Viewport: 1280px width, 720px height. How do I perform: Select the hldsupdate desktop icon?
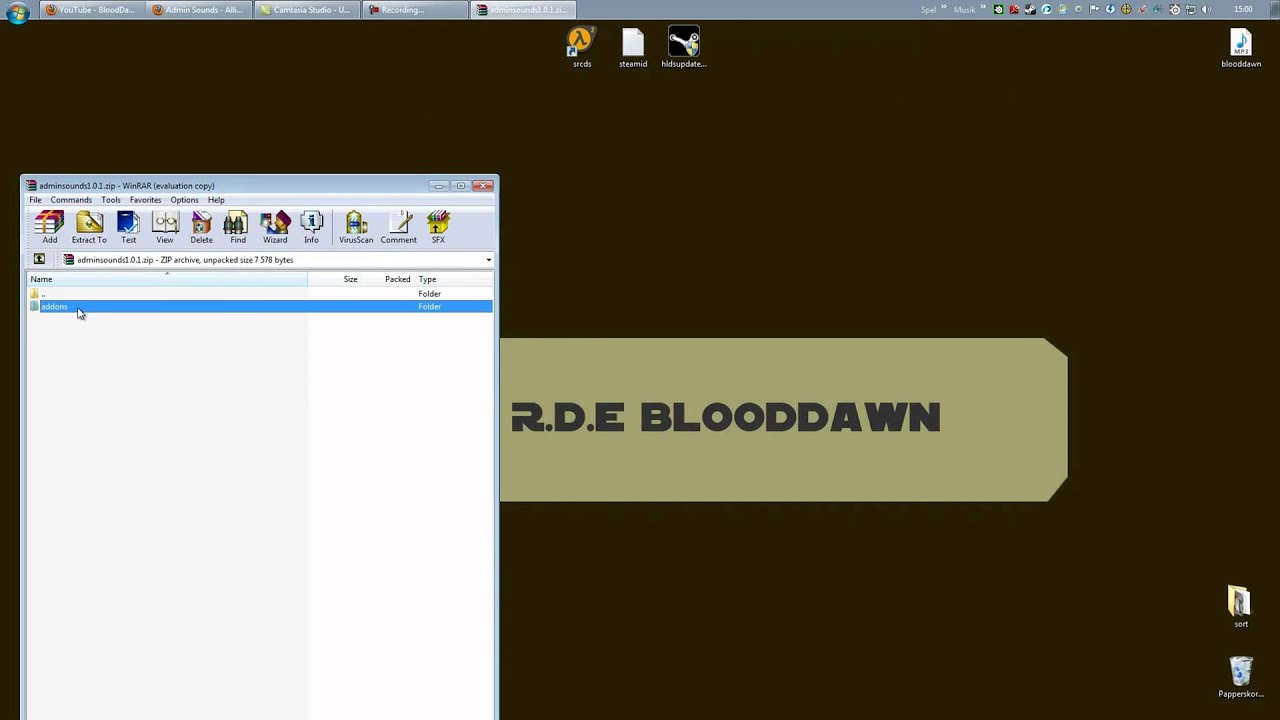(684, 48)
